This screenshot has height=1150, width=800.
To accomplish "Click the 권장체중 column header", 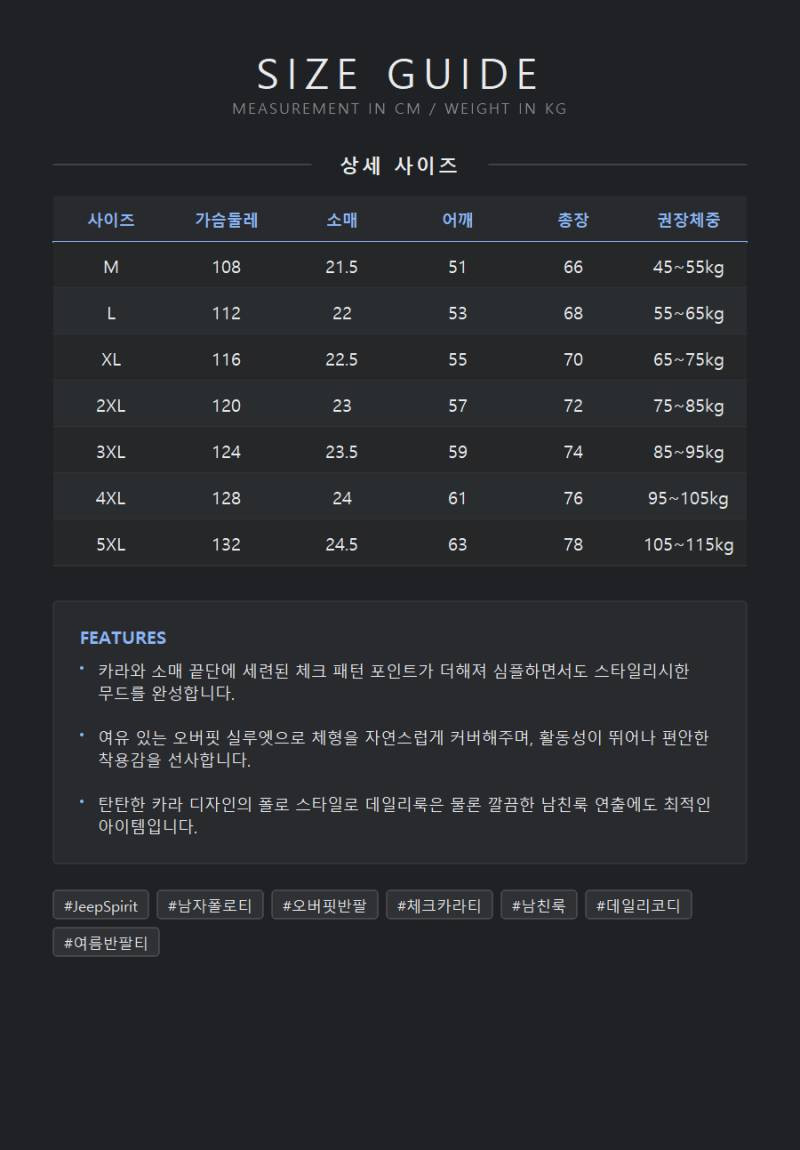I will pyautogui.click(x=689, y=219).
